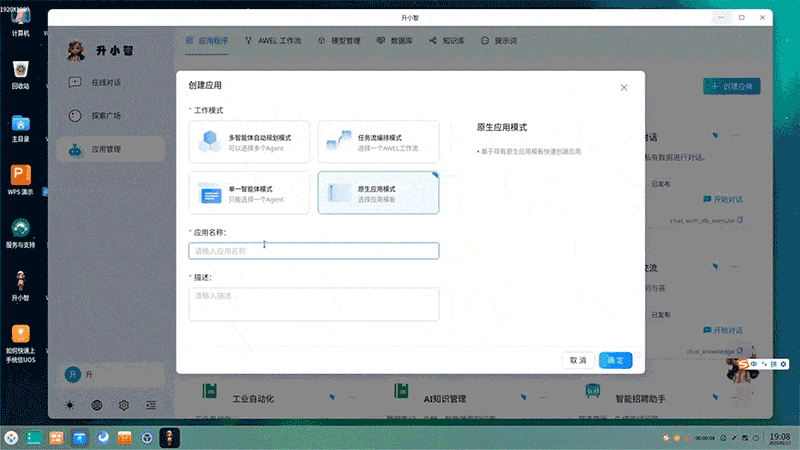Open the 数据库 tab
The height and width of the screenshot is (450, 800).
(395, 41)
